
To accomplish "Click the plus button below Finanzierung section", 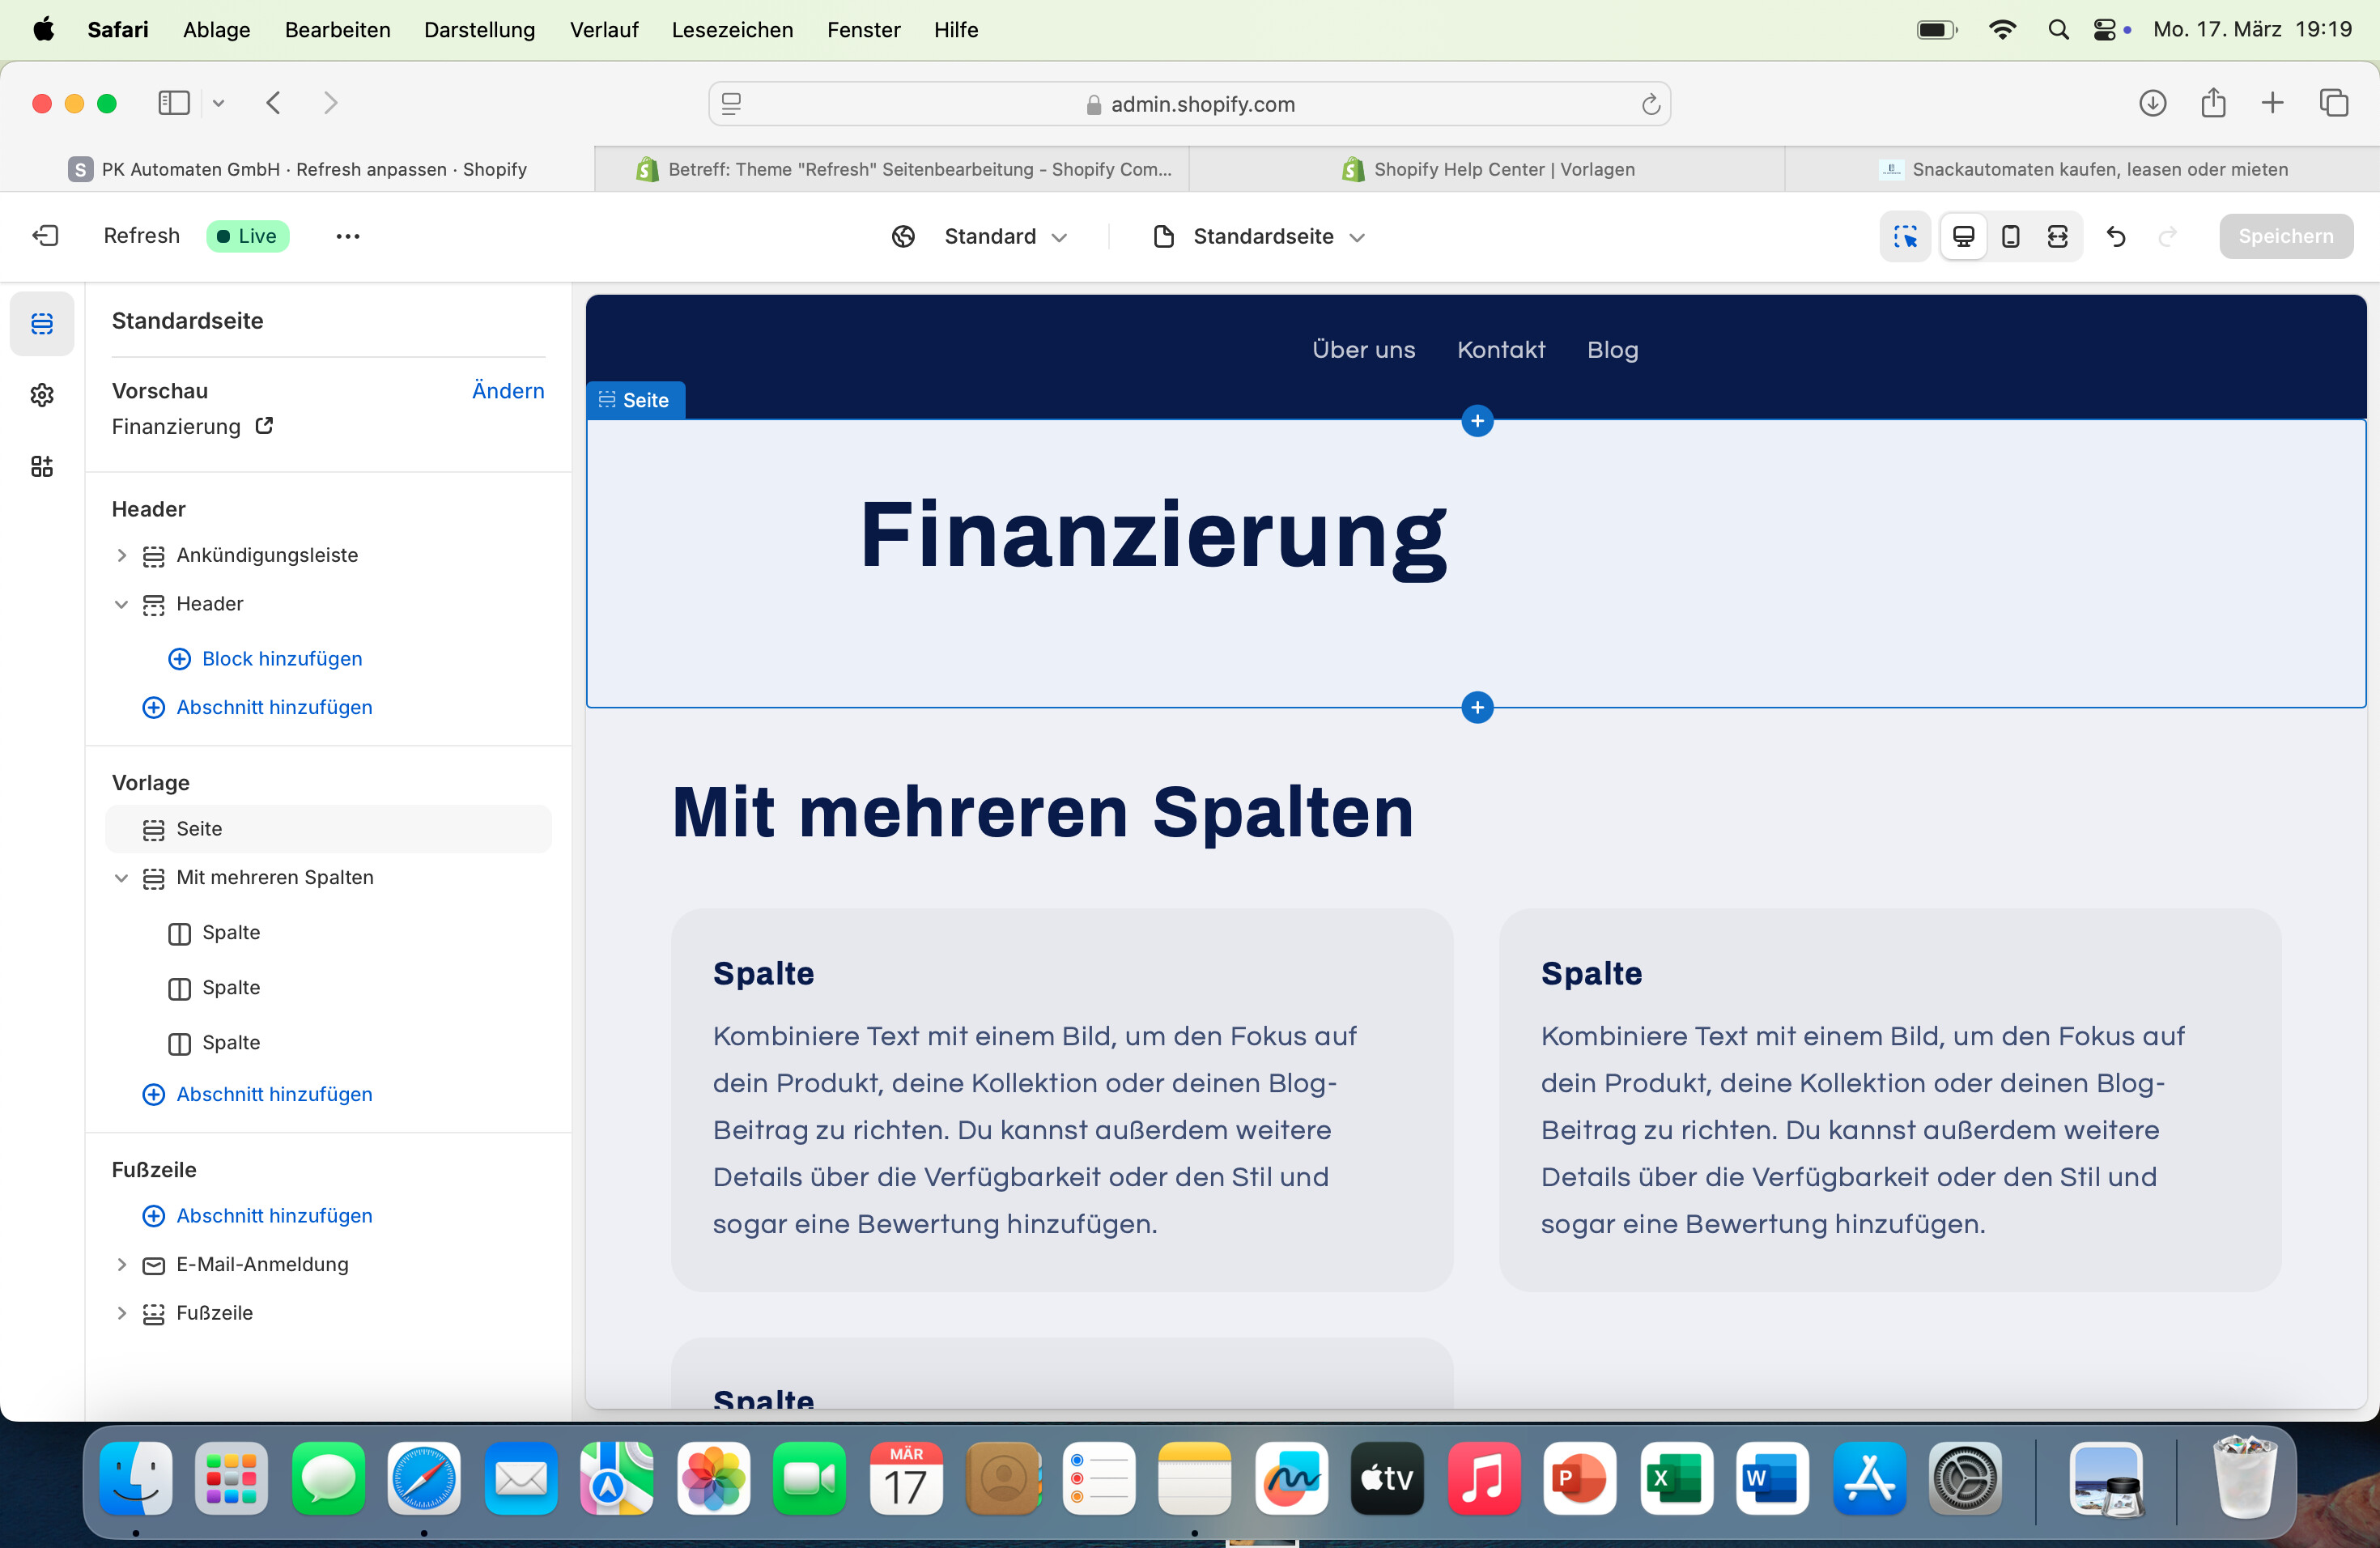I will point(1477,707).
